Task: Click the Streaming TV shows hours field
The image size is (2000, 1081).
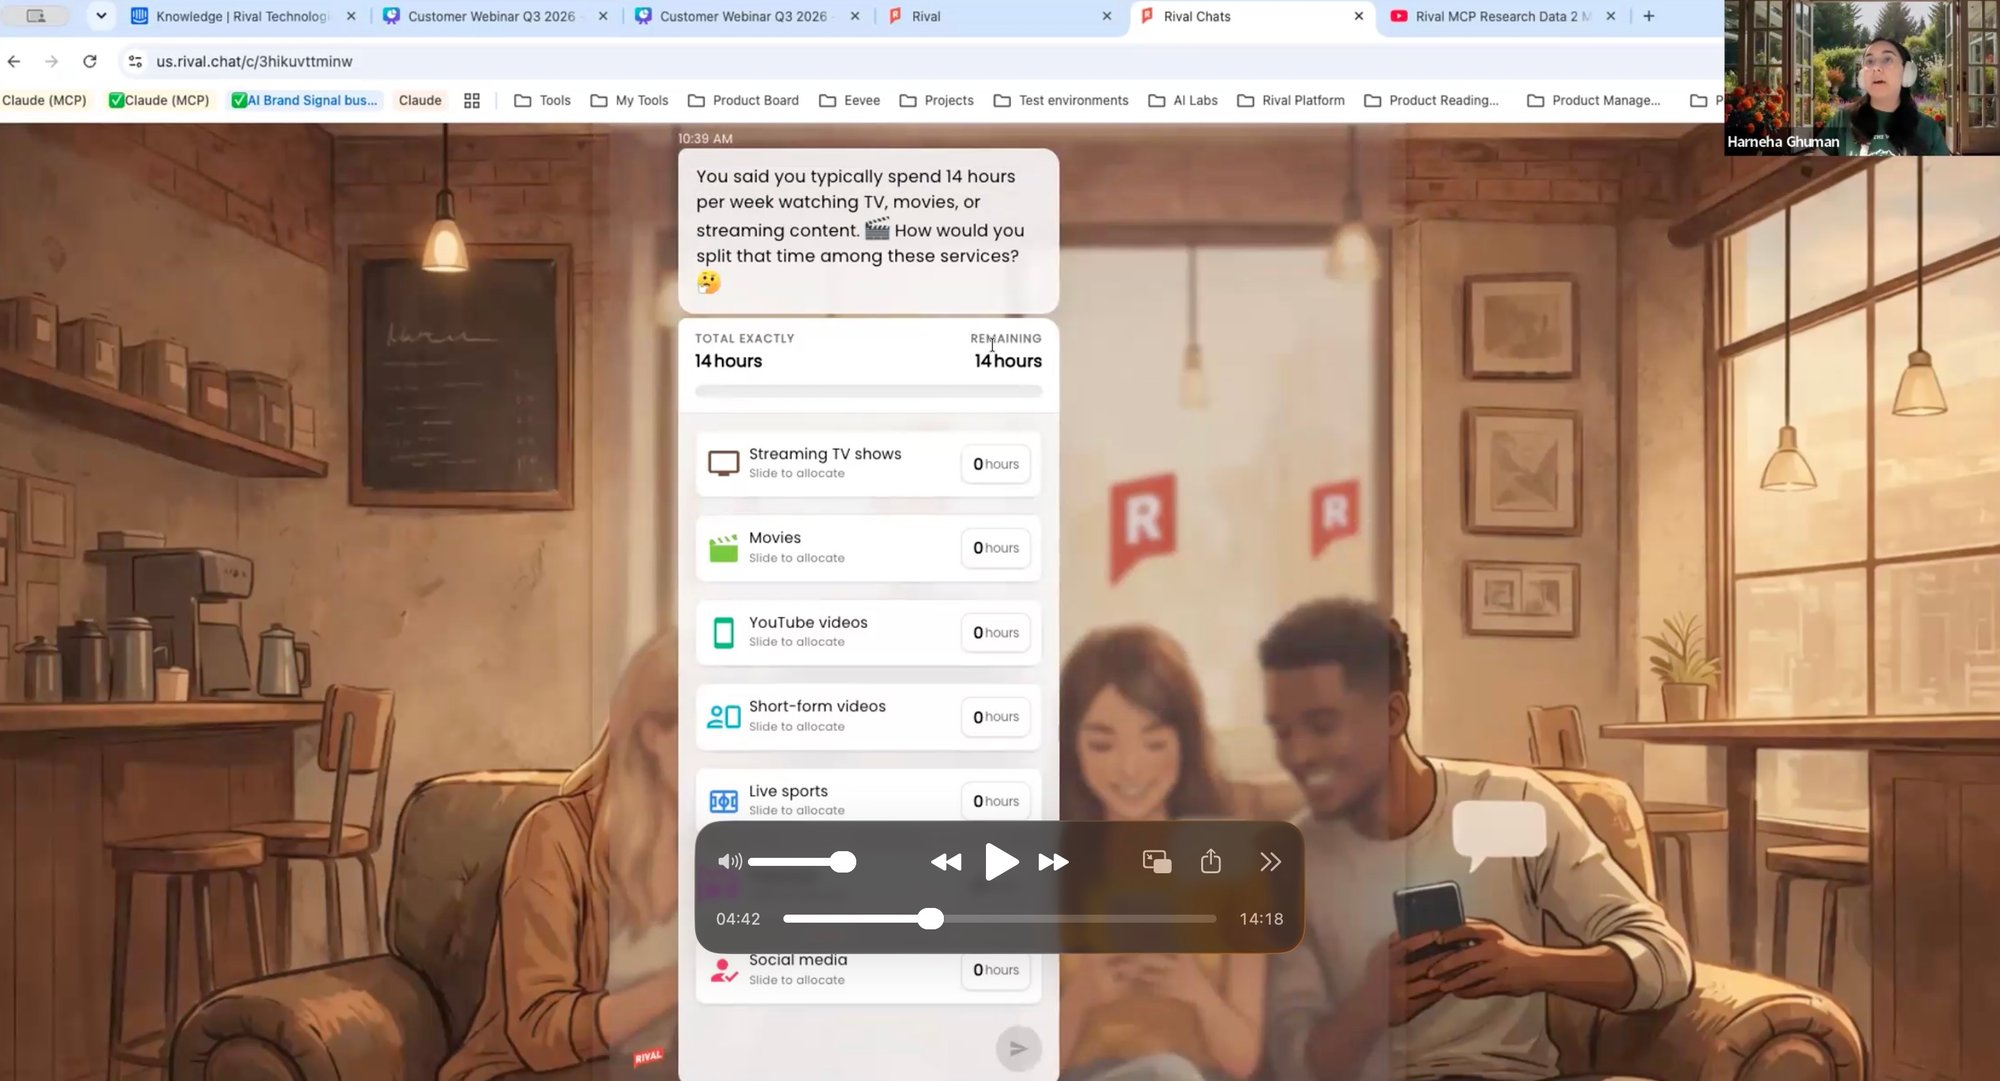Action: coord(996,464)
